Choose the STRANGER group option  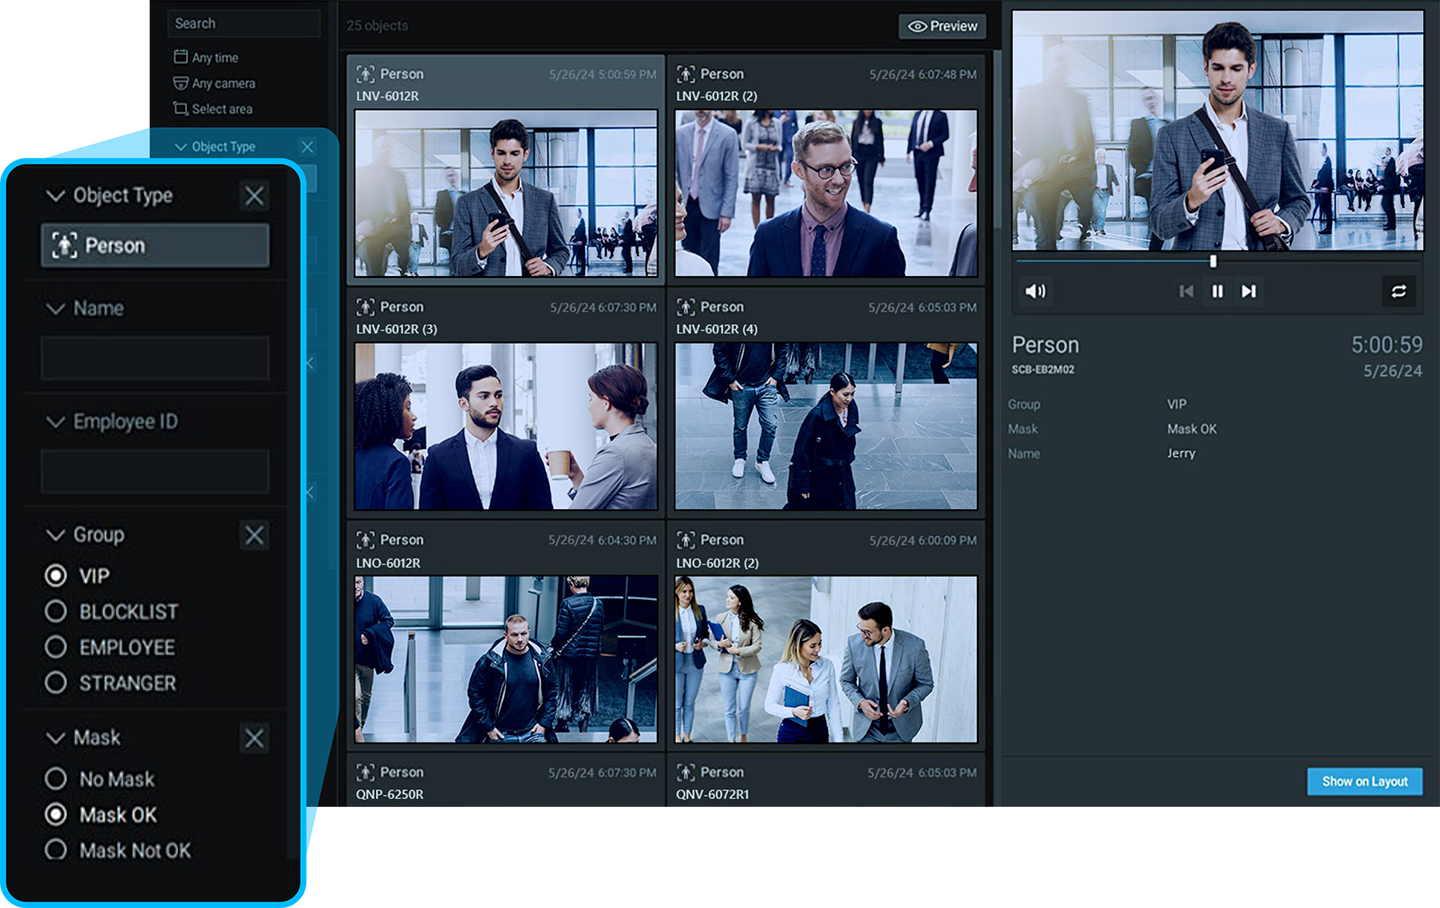click(x=56, y=683)
